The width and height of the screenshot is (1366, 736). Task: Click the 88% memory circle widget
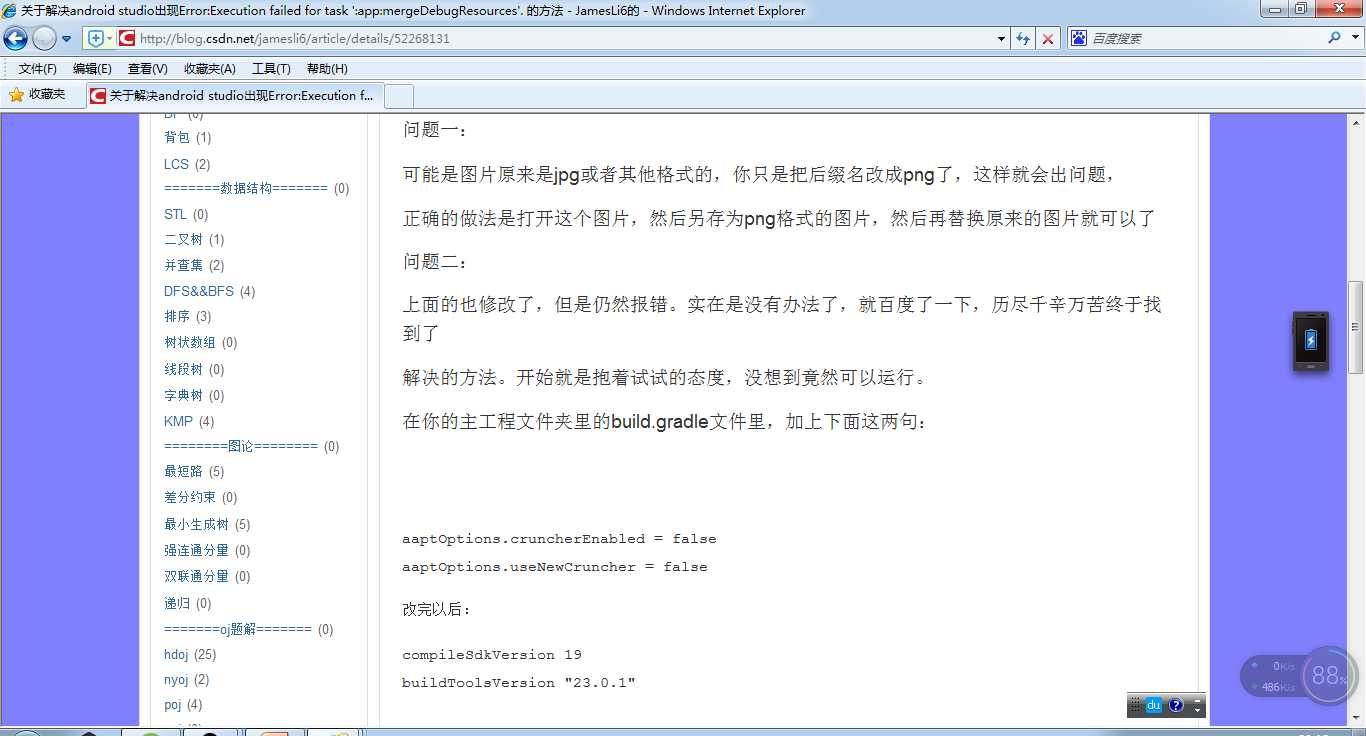(x=1329, y=676)
